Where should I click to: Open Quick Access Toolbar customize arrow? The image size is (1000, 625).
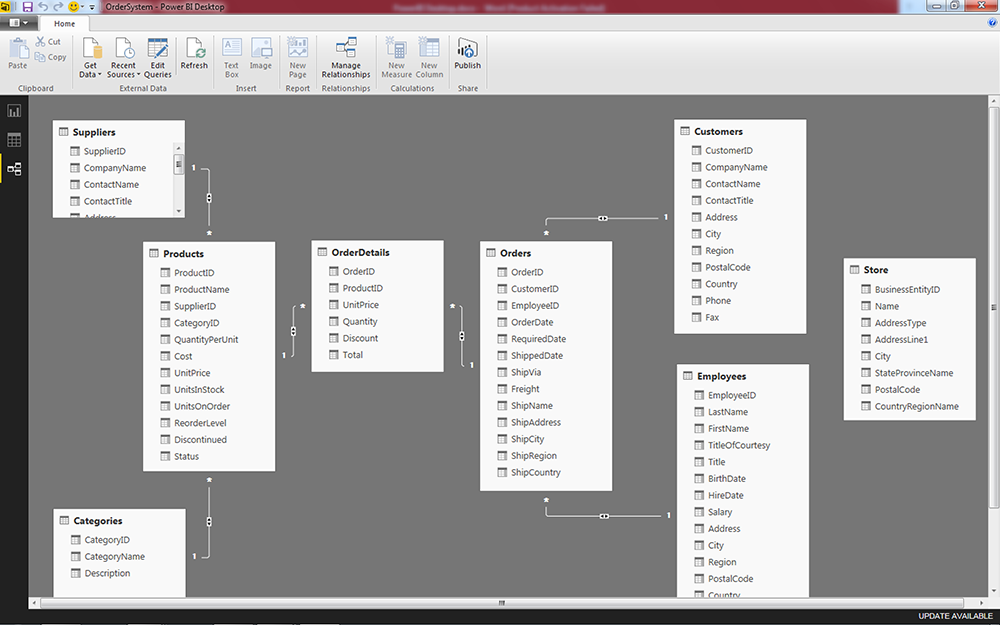pos(92,7)
